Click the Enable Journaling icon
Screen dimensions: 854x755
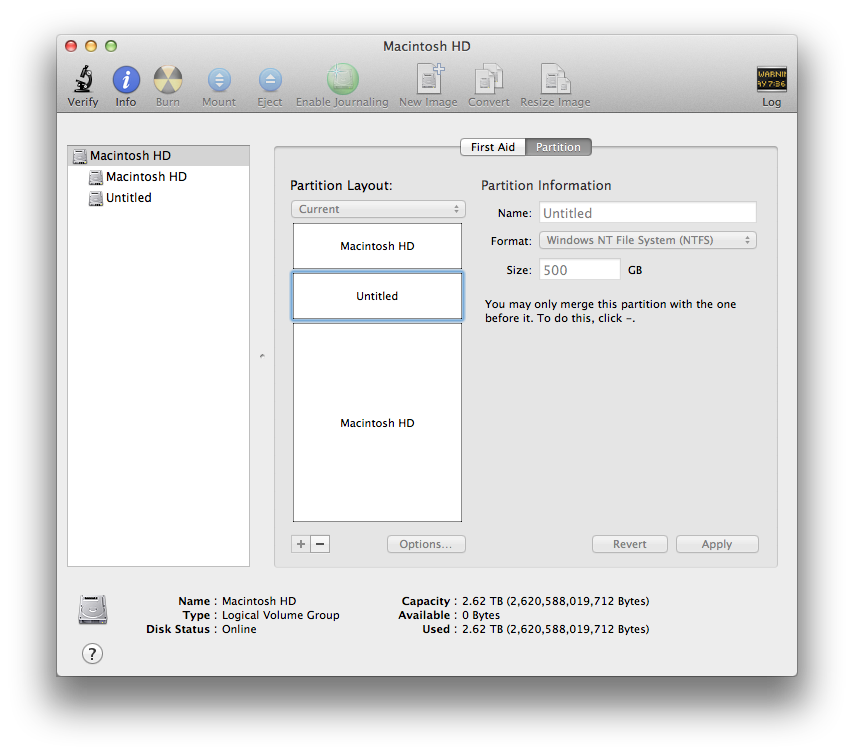pos(342,79)
